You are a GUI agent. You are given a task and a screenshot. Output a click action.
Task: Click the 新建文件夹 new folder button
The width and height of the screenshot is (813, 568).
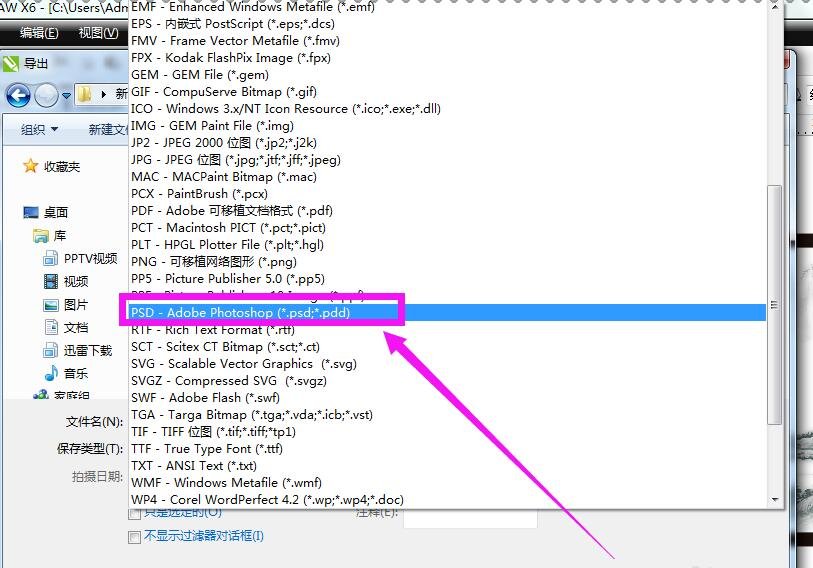tap(108, 129)
